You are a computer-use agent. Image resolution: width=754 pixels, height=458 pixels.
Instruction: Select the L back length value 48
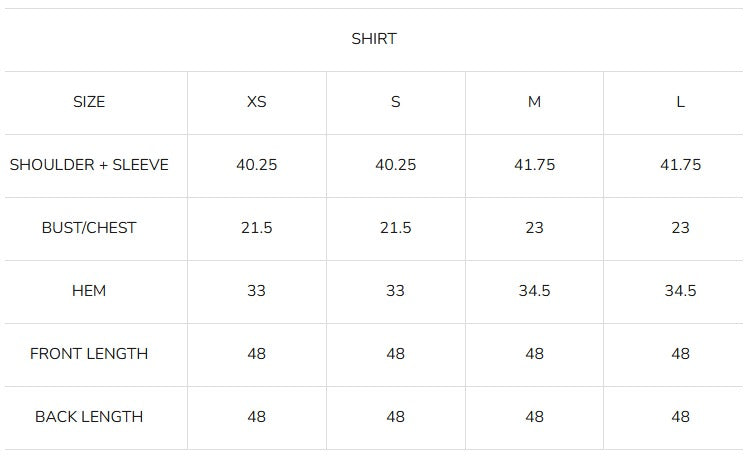[x=680, y=417]
